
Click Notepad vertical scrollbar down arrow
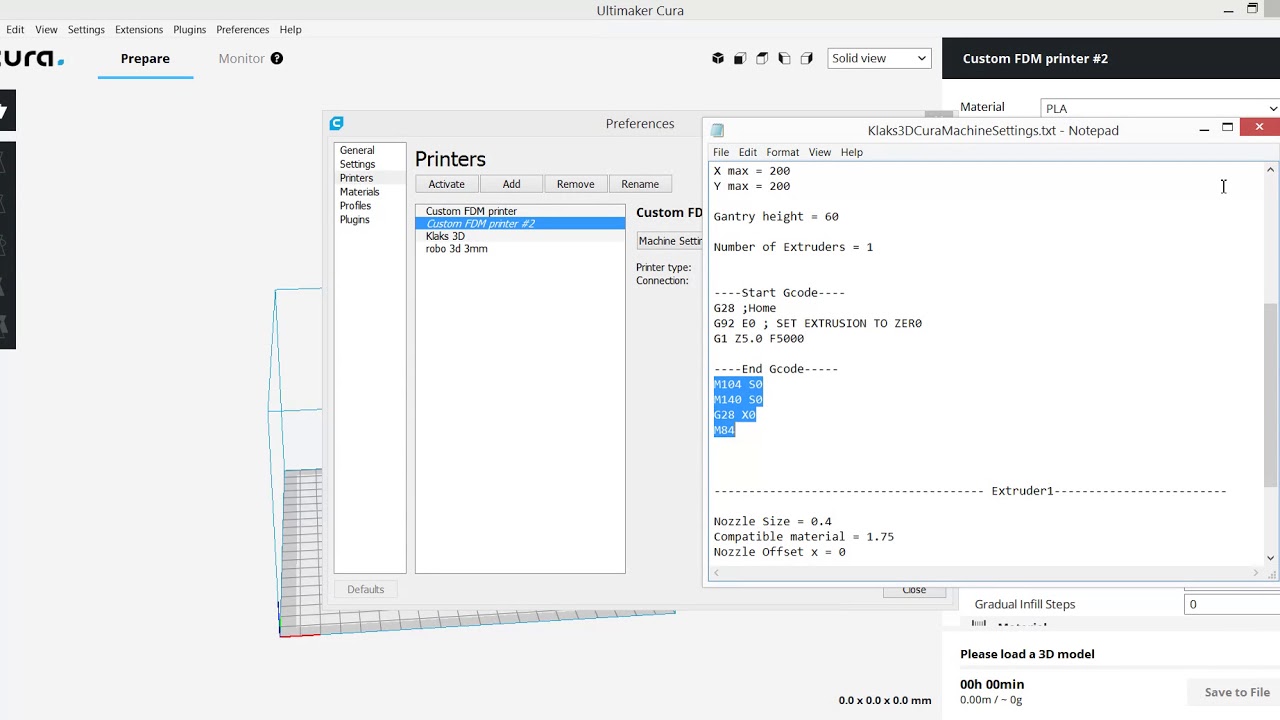(x=1271, y=558)
